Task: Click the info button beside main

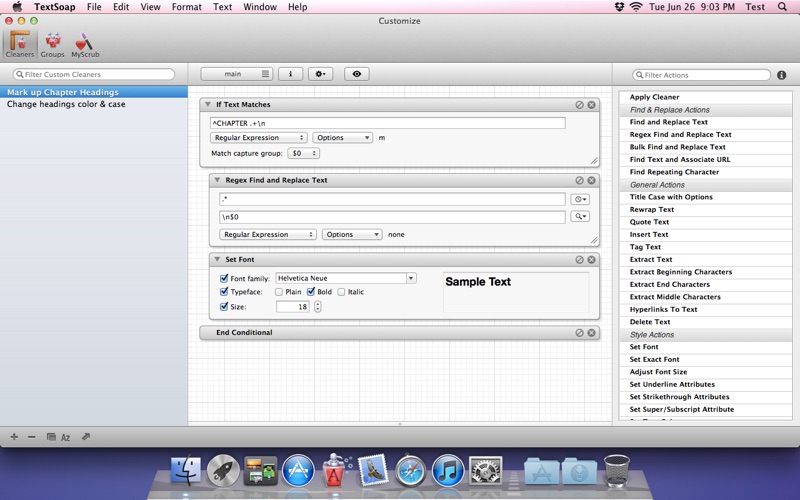Action: coord(290,74)
